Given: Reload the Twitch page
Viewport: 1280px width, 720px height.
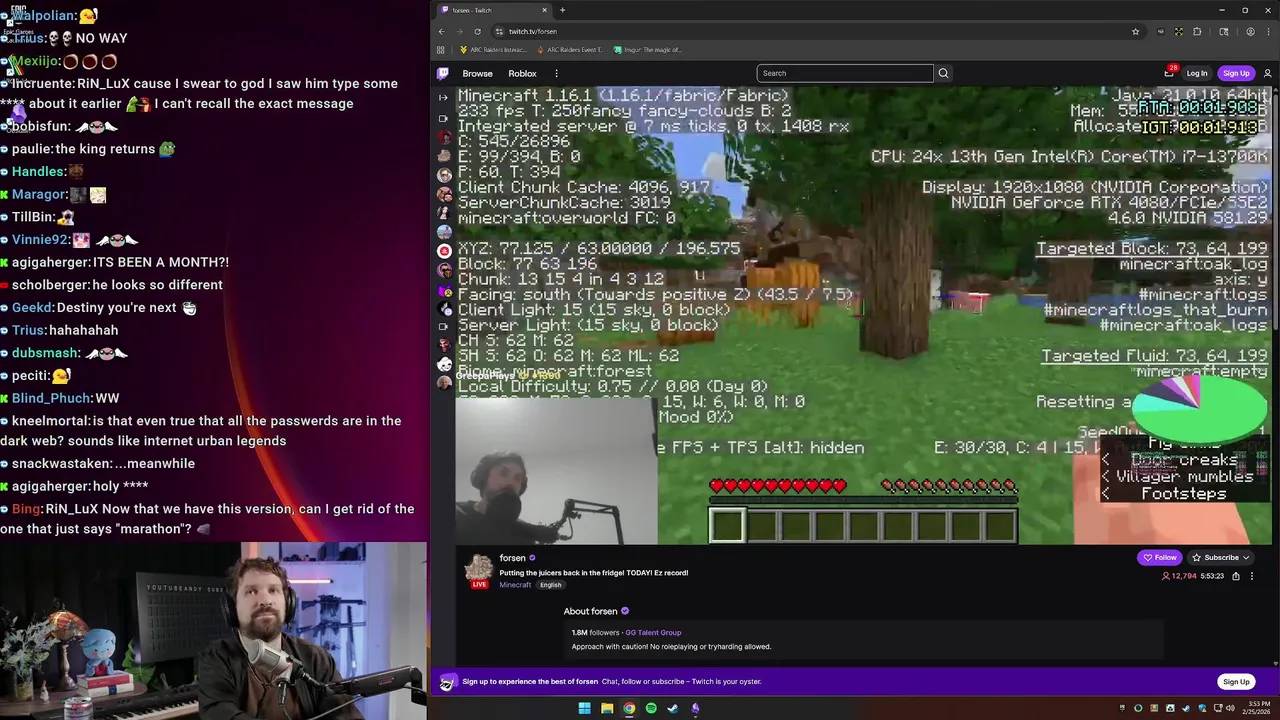Looking at the screenshot, I should coord(477,31).
